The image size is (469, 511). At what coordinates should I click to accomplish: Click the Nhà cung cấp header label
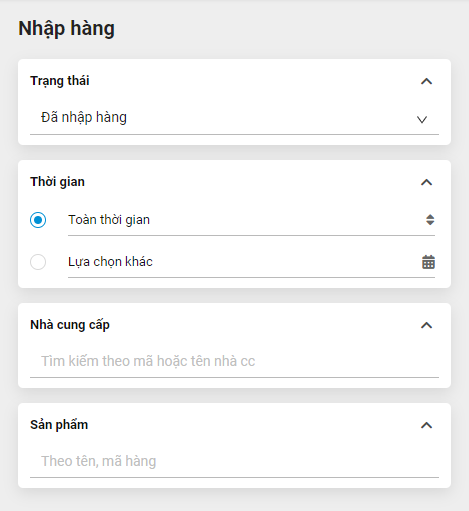point(70,325)
